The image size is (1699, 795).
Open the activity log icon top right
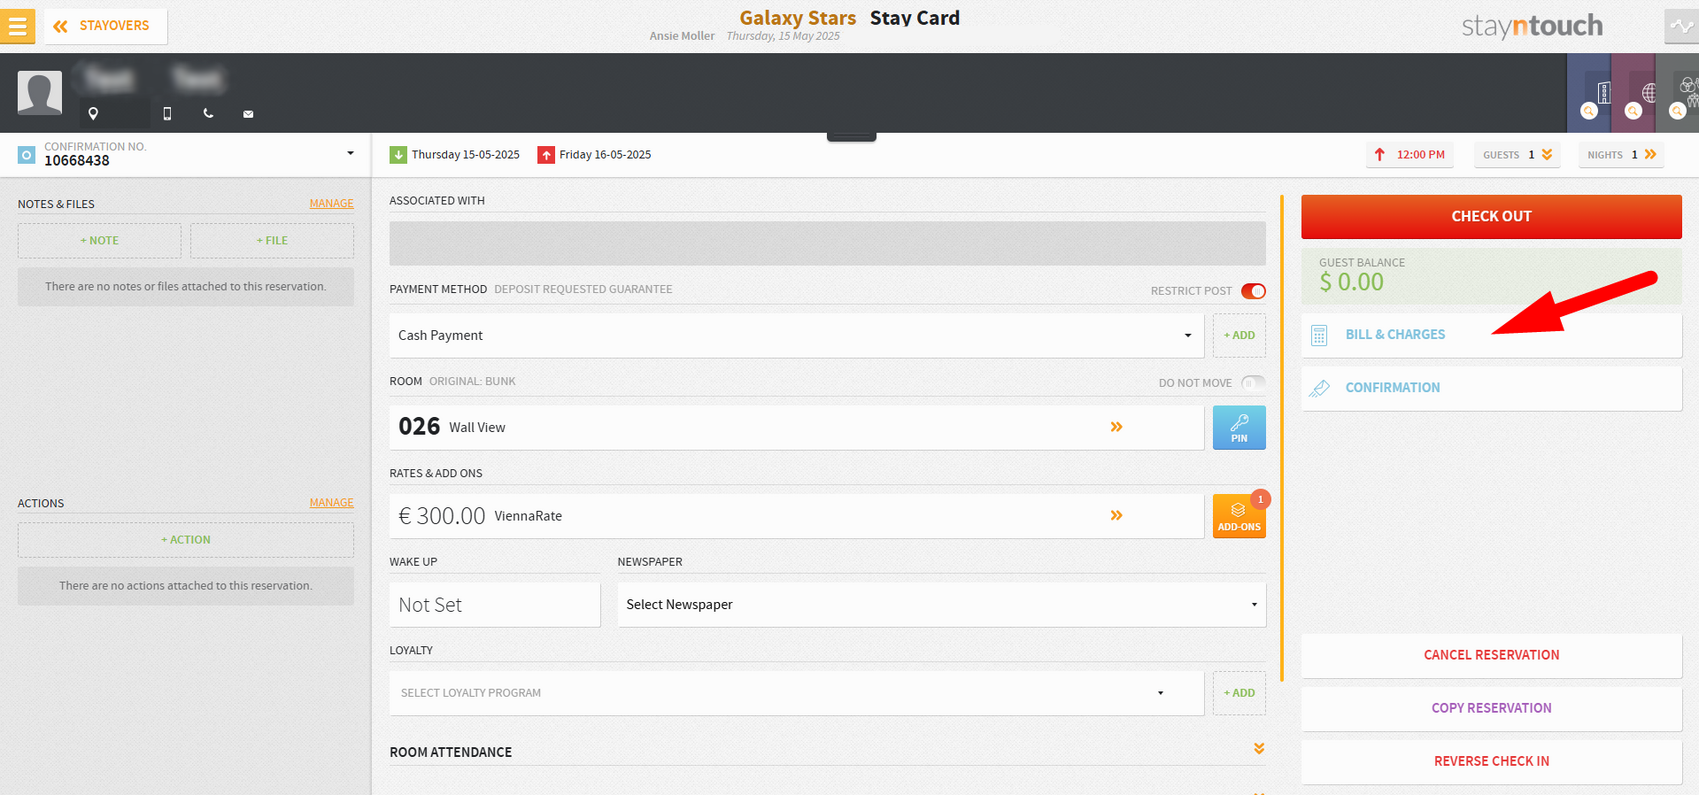(1682, 27)
